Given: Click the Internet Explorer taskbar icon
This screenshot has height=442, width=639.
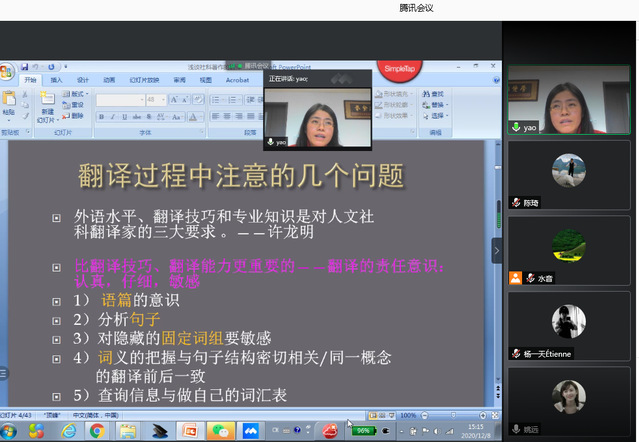Looking at the screenshot, I should click(68, 431).
